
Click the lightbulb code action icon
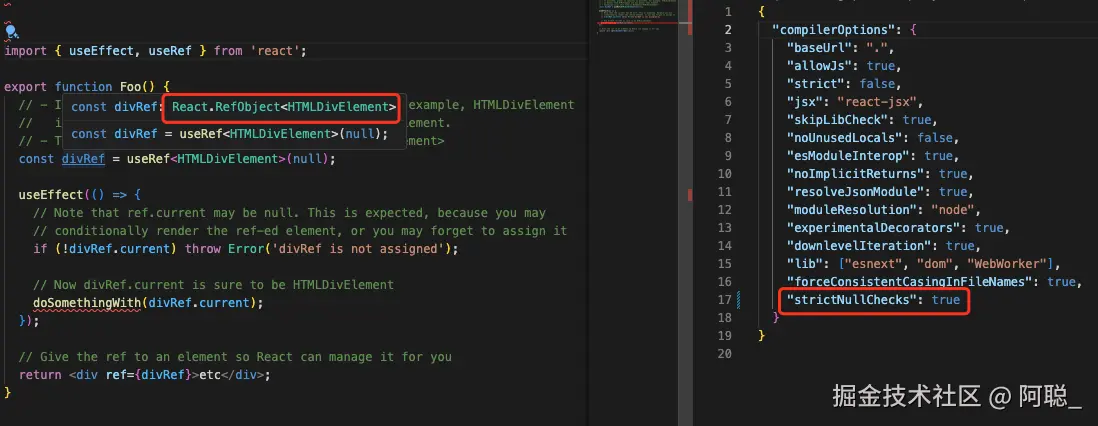coord(11,31)
